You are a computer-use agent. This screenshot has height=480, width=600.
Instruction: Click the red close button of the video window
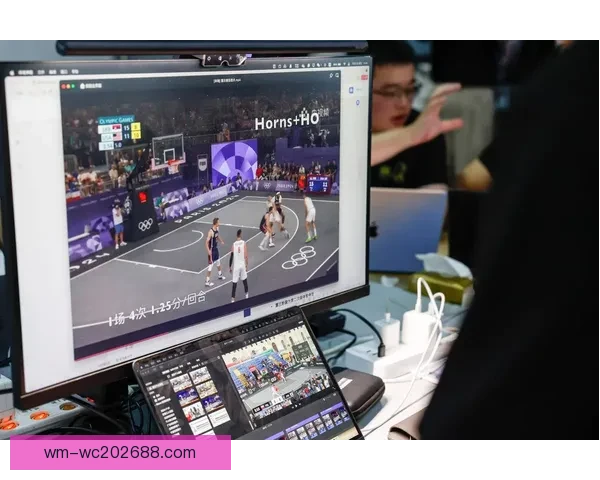tap(65, 87)
